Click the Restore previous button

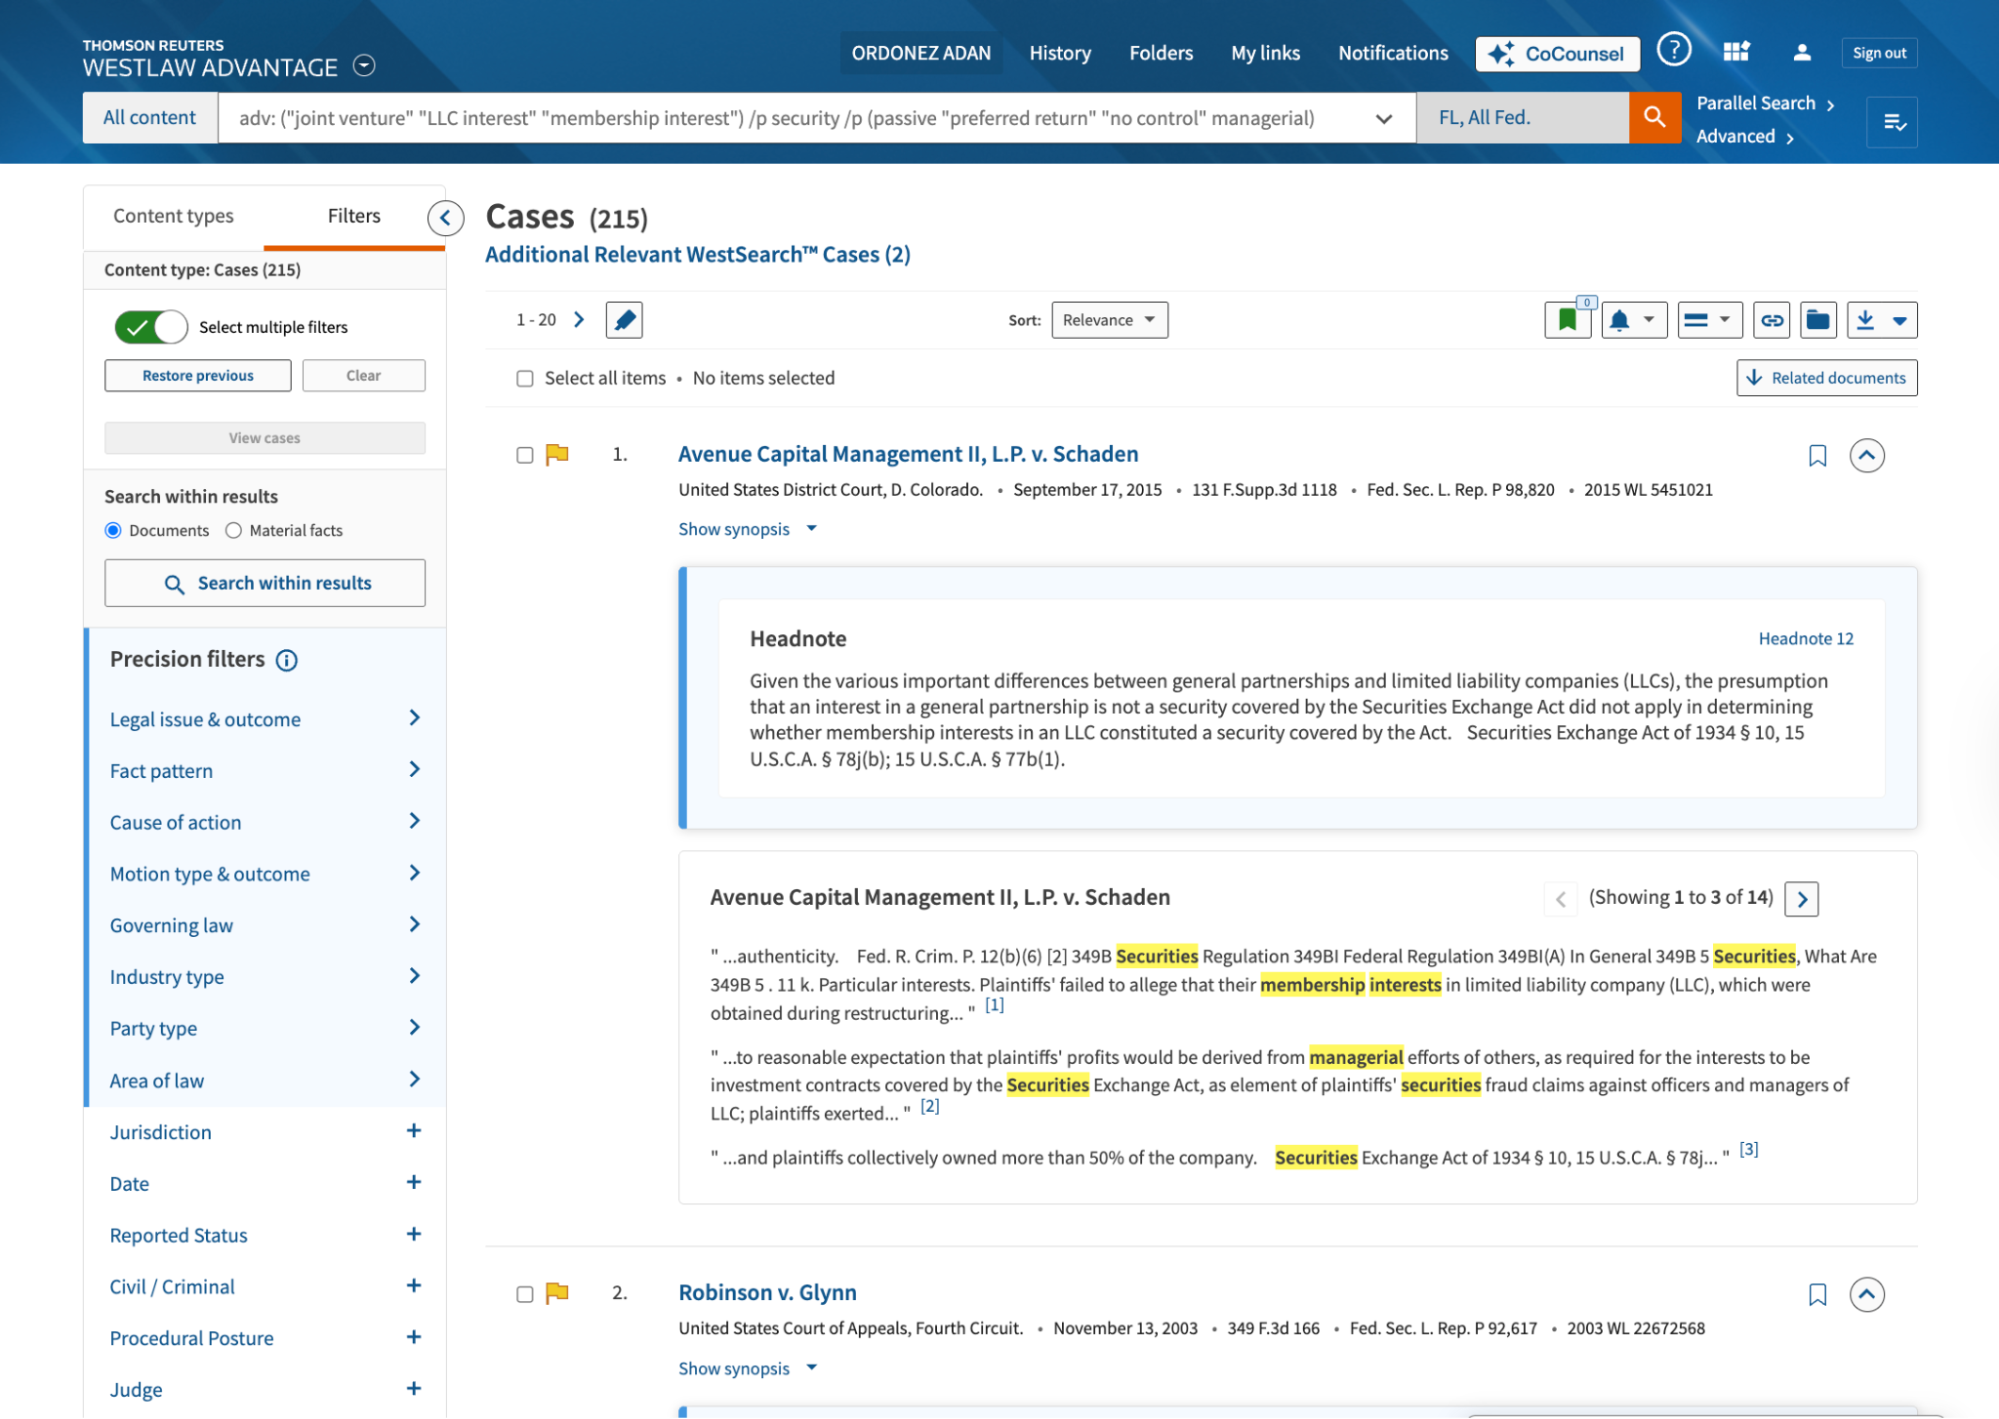click(198, 376)
